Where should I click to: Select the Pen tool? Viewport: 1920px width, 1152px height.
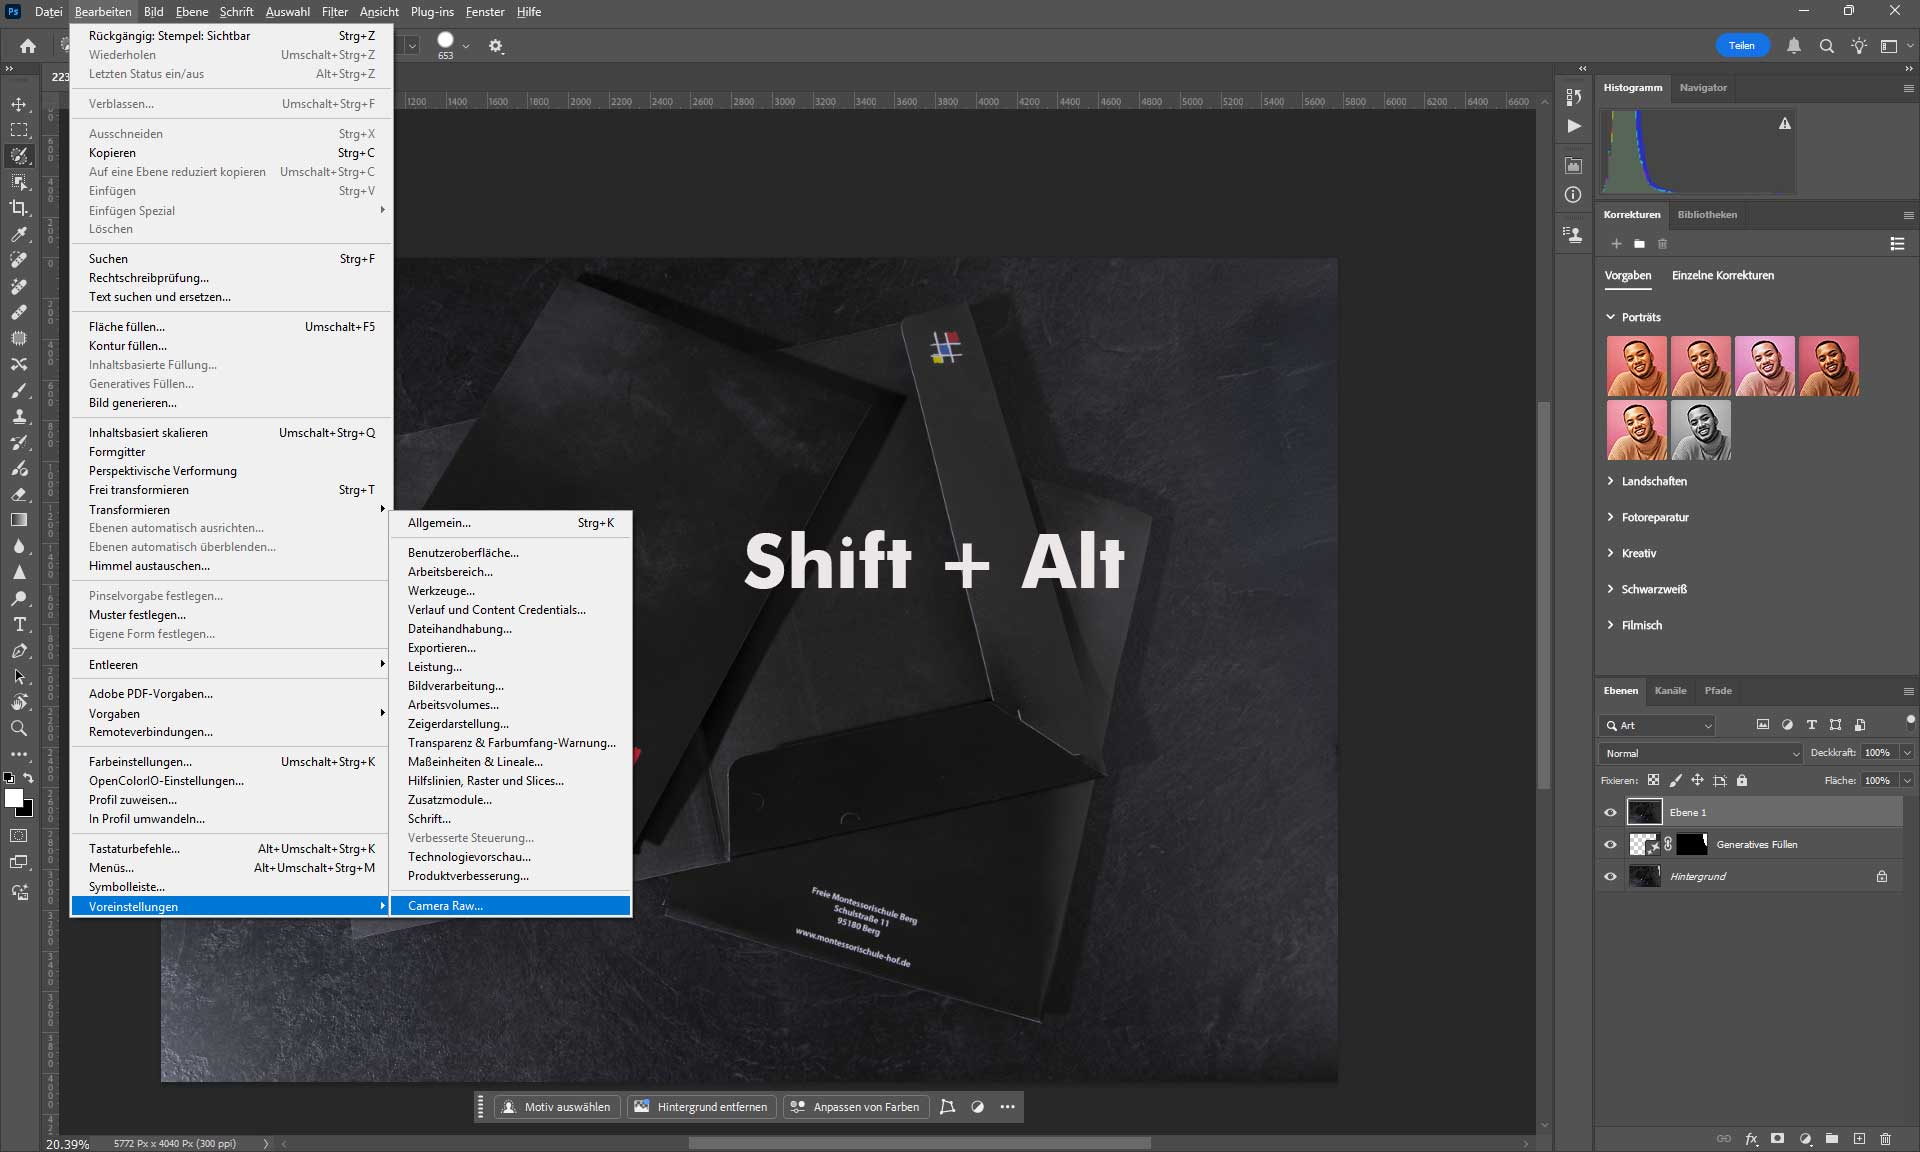[19, 651]
